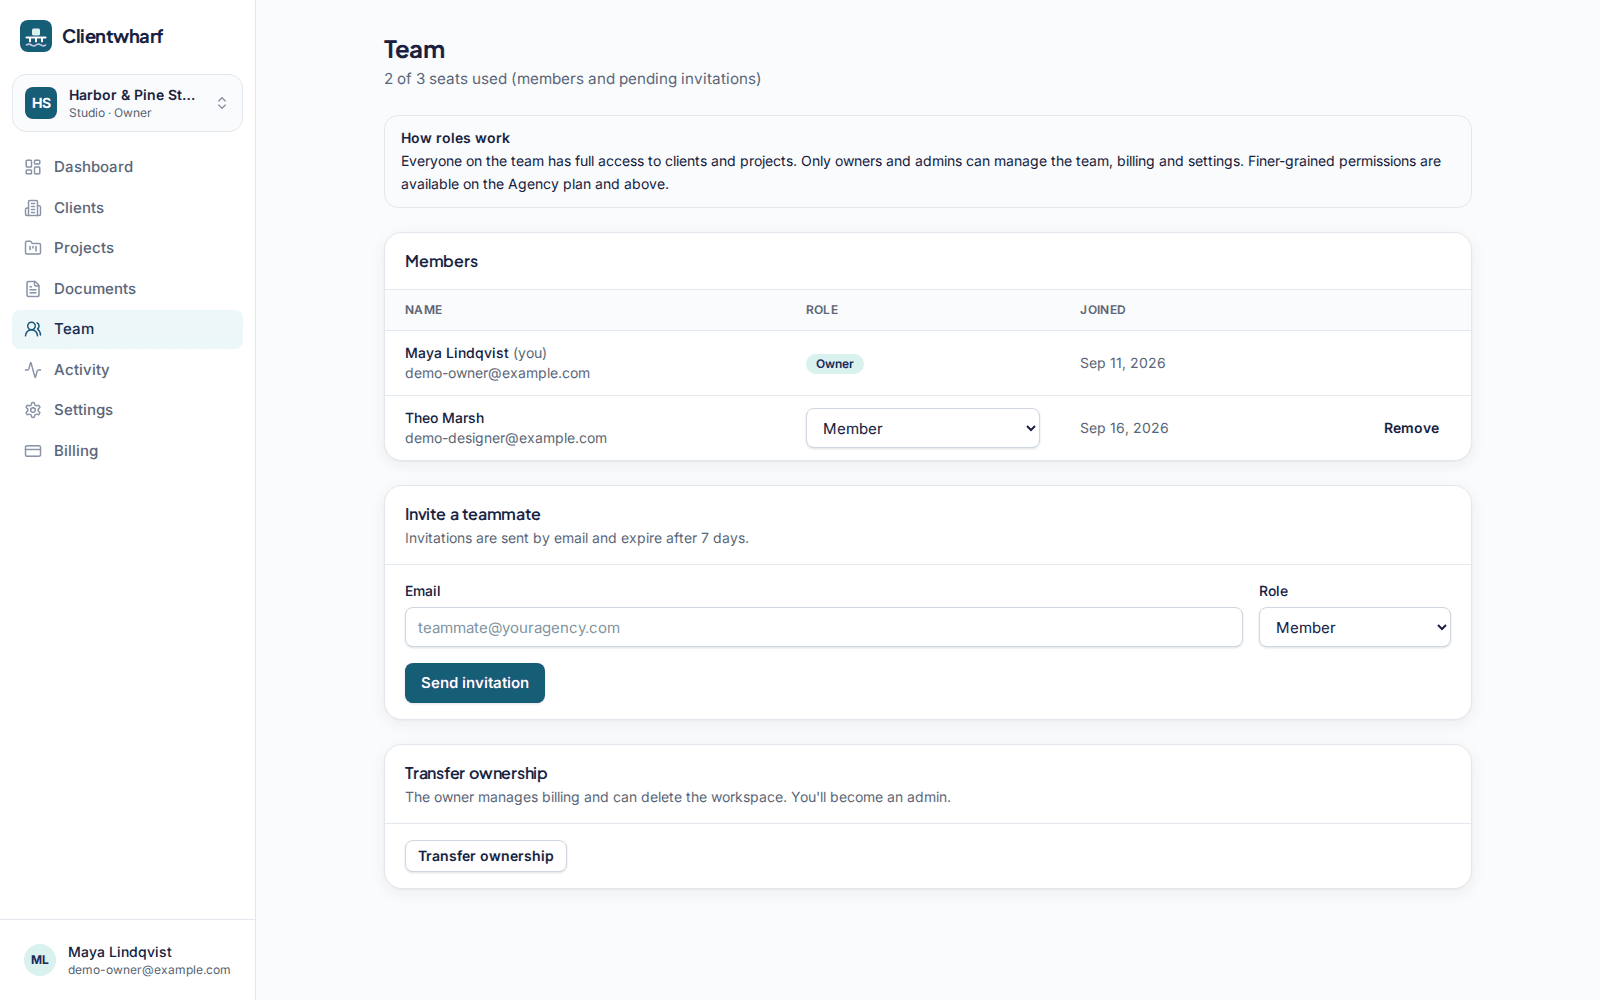Click the JOINED column header

click(x=1103, y=310)
